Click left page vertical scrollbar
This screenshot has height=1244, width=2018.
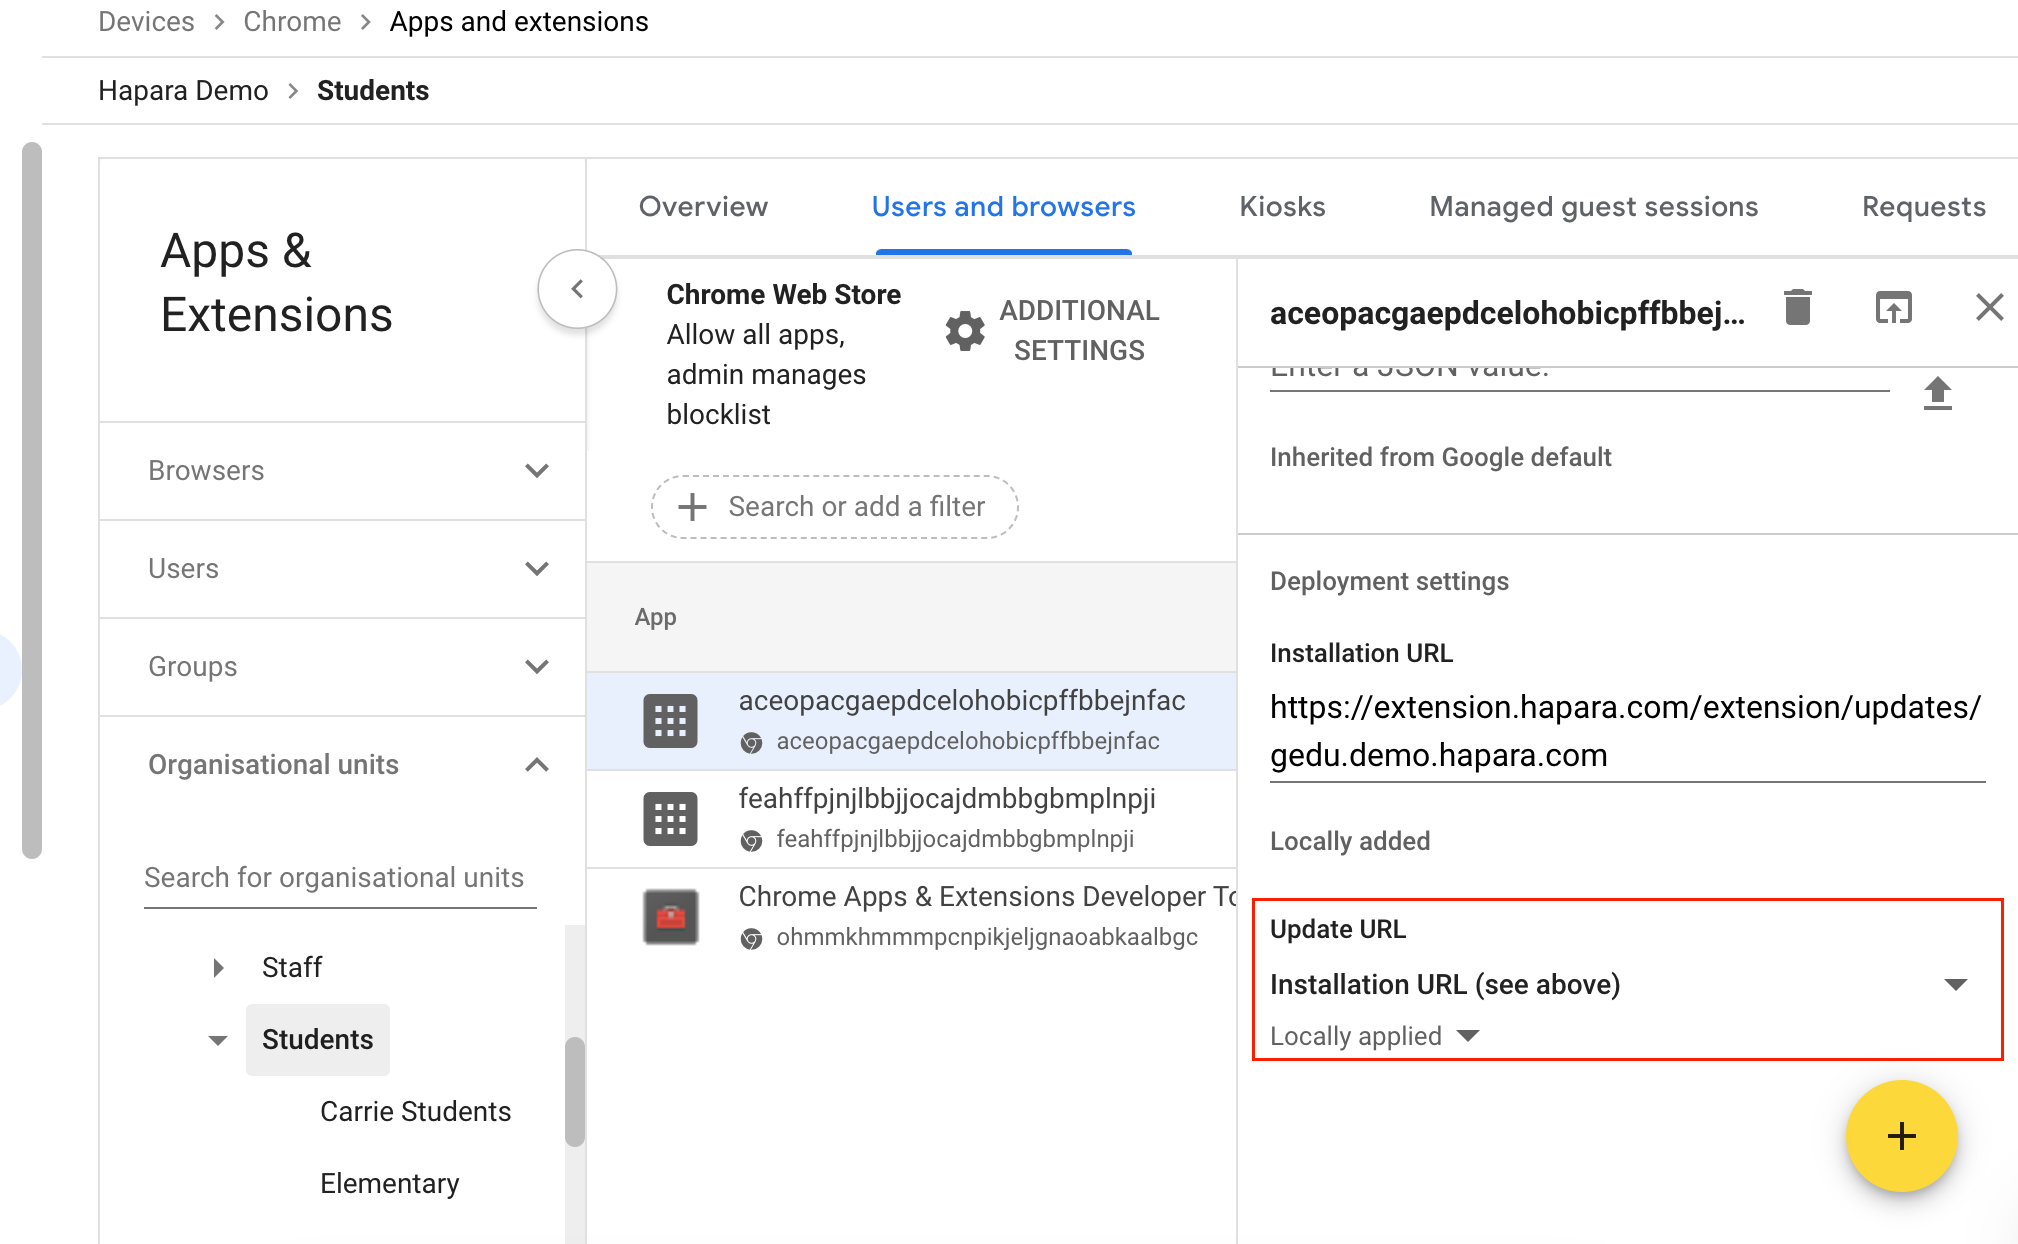click(32, 500)
